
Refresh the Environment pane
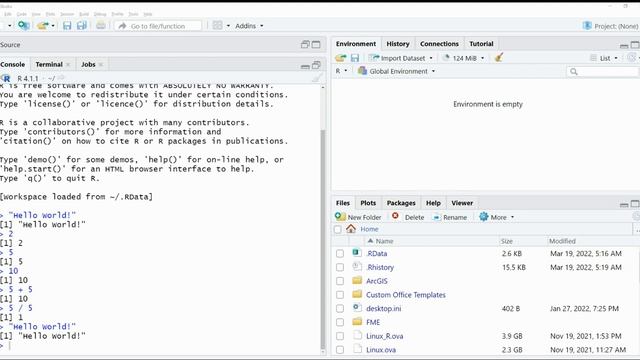click(633, 58)
